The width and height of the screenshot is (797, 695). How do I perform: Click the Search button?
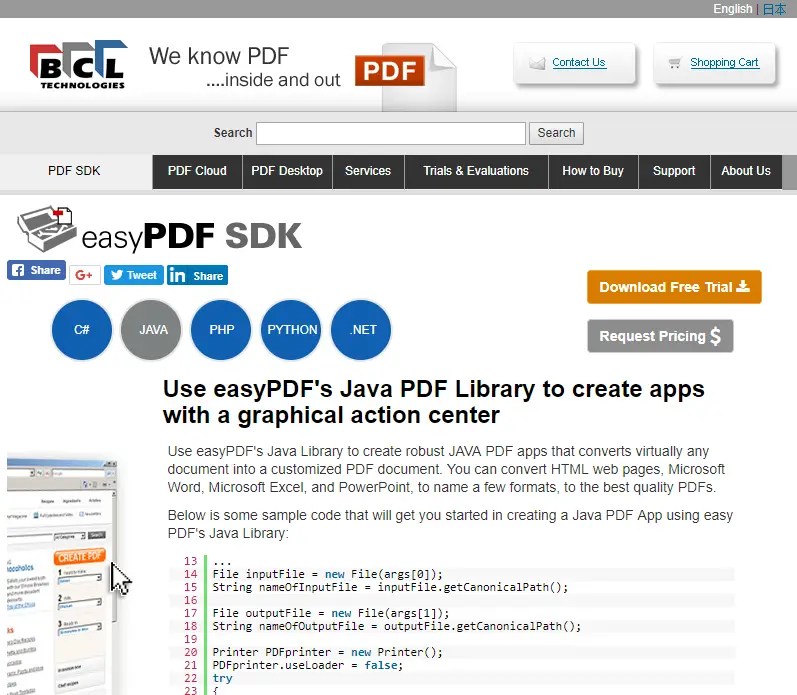click(x=556, y=133)
